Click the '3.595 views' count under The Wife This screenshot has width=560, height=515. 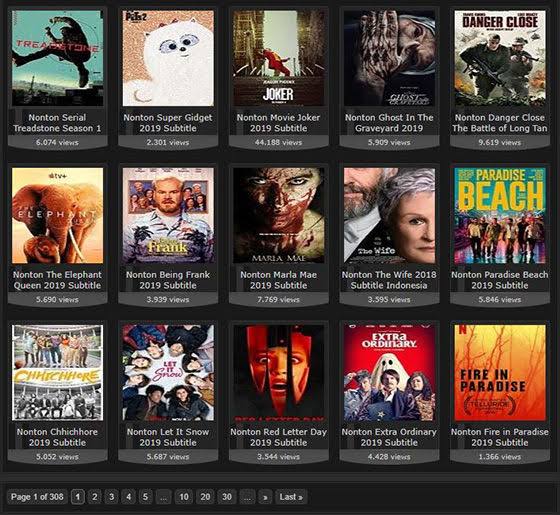click(x=389, y=299)
